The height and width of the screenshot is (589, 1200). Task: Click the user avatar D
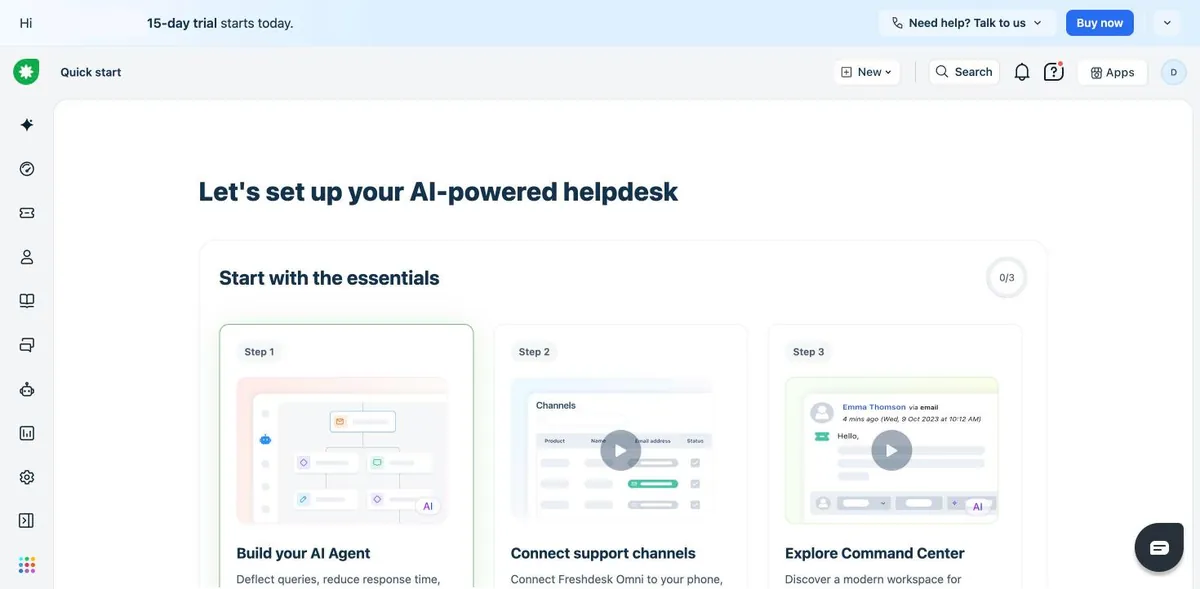tap(1173, 72)
